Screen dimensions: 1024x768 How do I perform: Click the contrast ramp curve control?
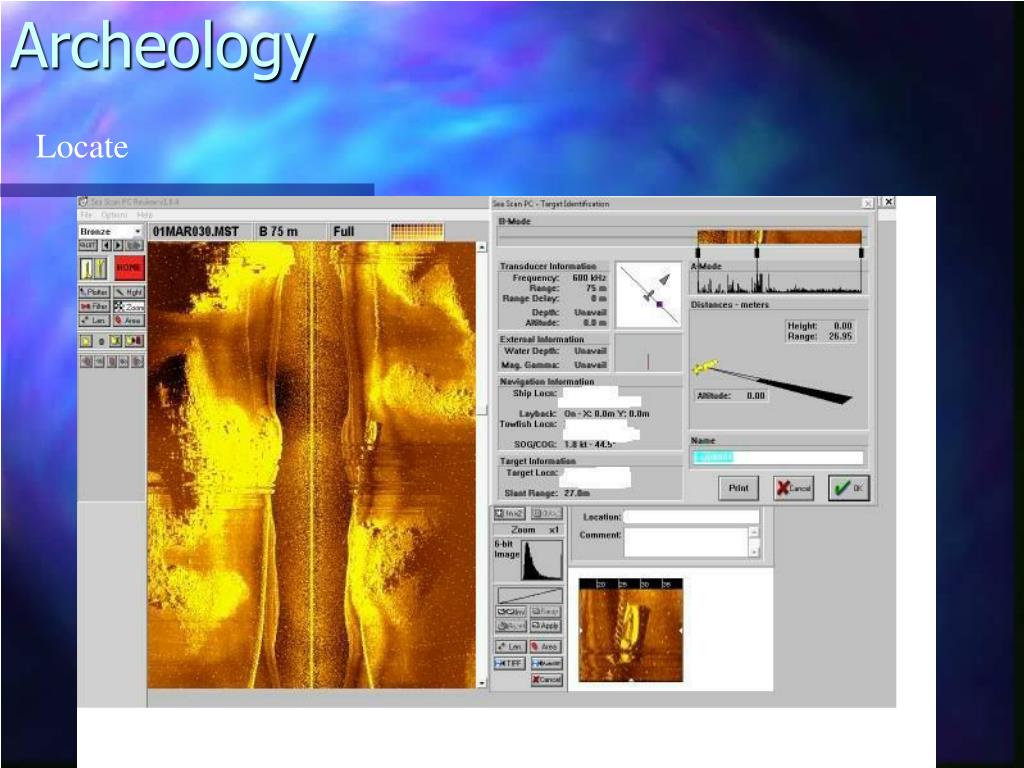[530, 596]
